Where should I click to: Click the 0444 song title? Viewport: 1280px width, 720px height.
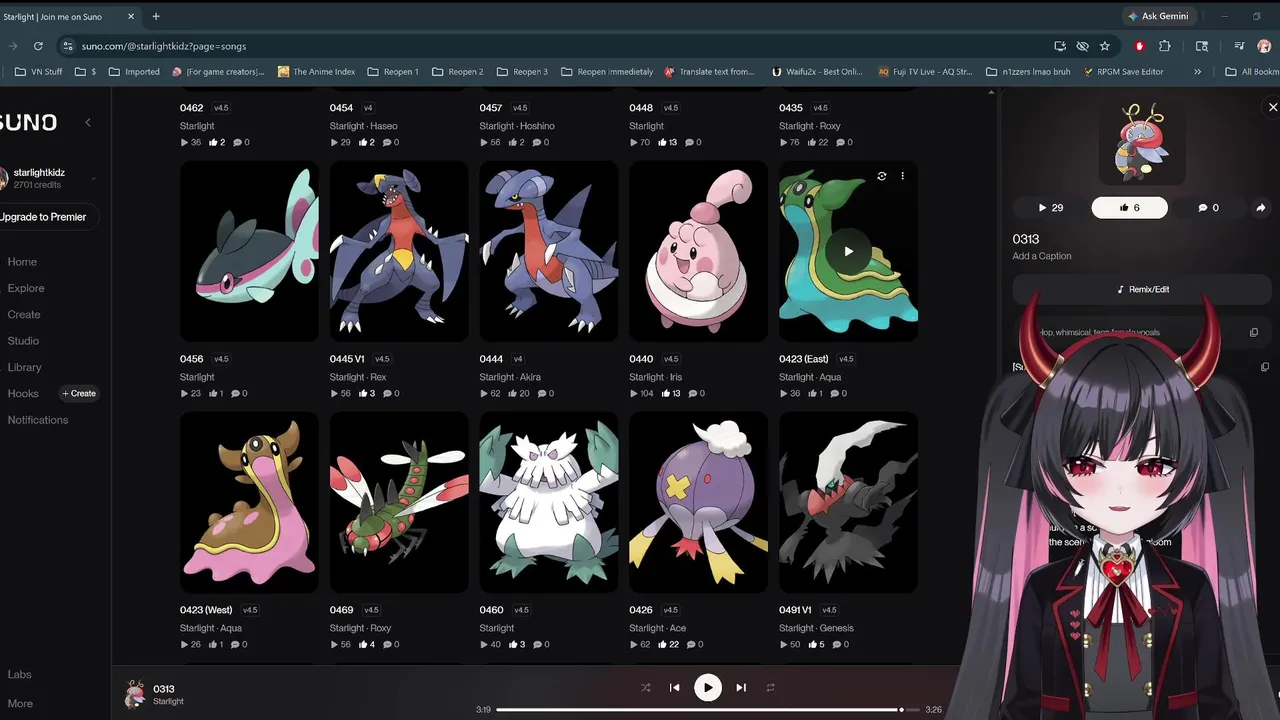click(x=491, y=359)
